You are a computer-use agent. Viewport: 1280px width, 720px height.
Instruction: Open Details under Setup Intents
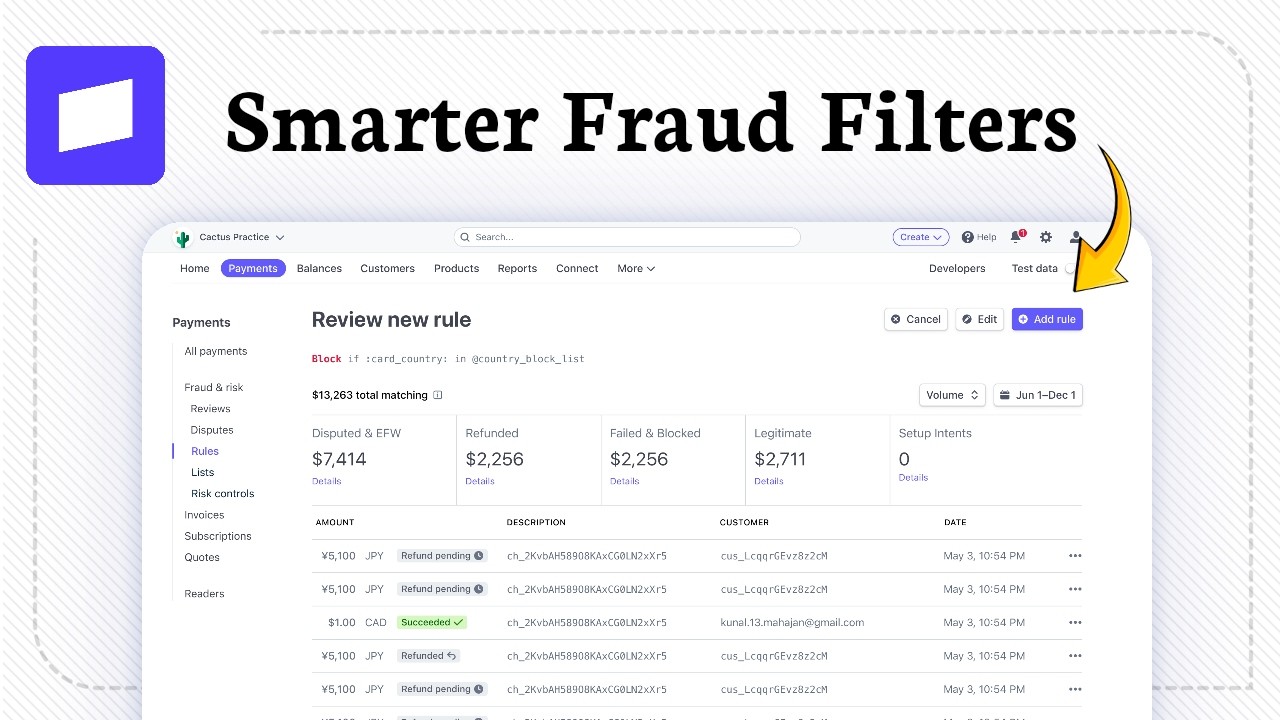coord(913,477)
